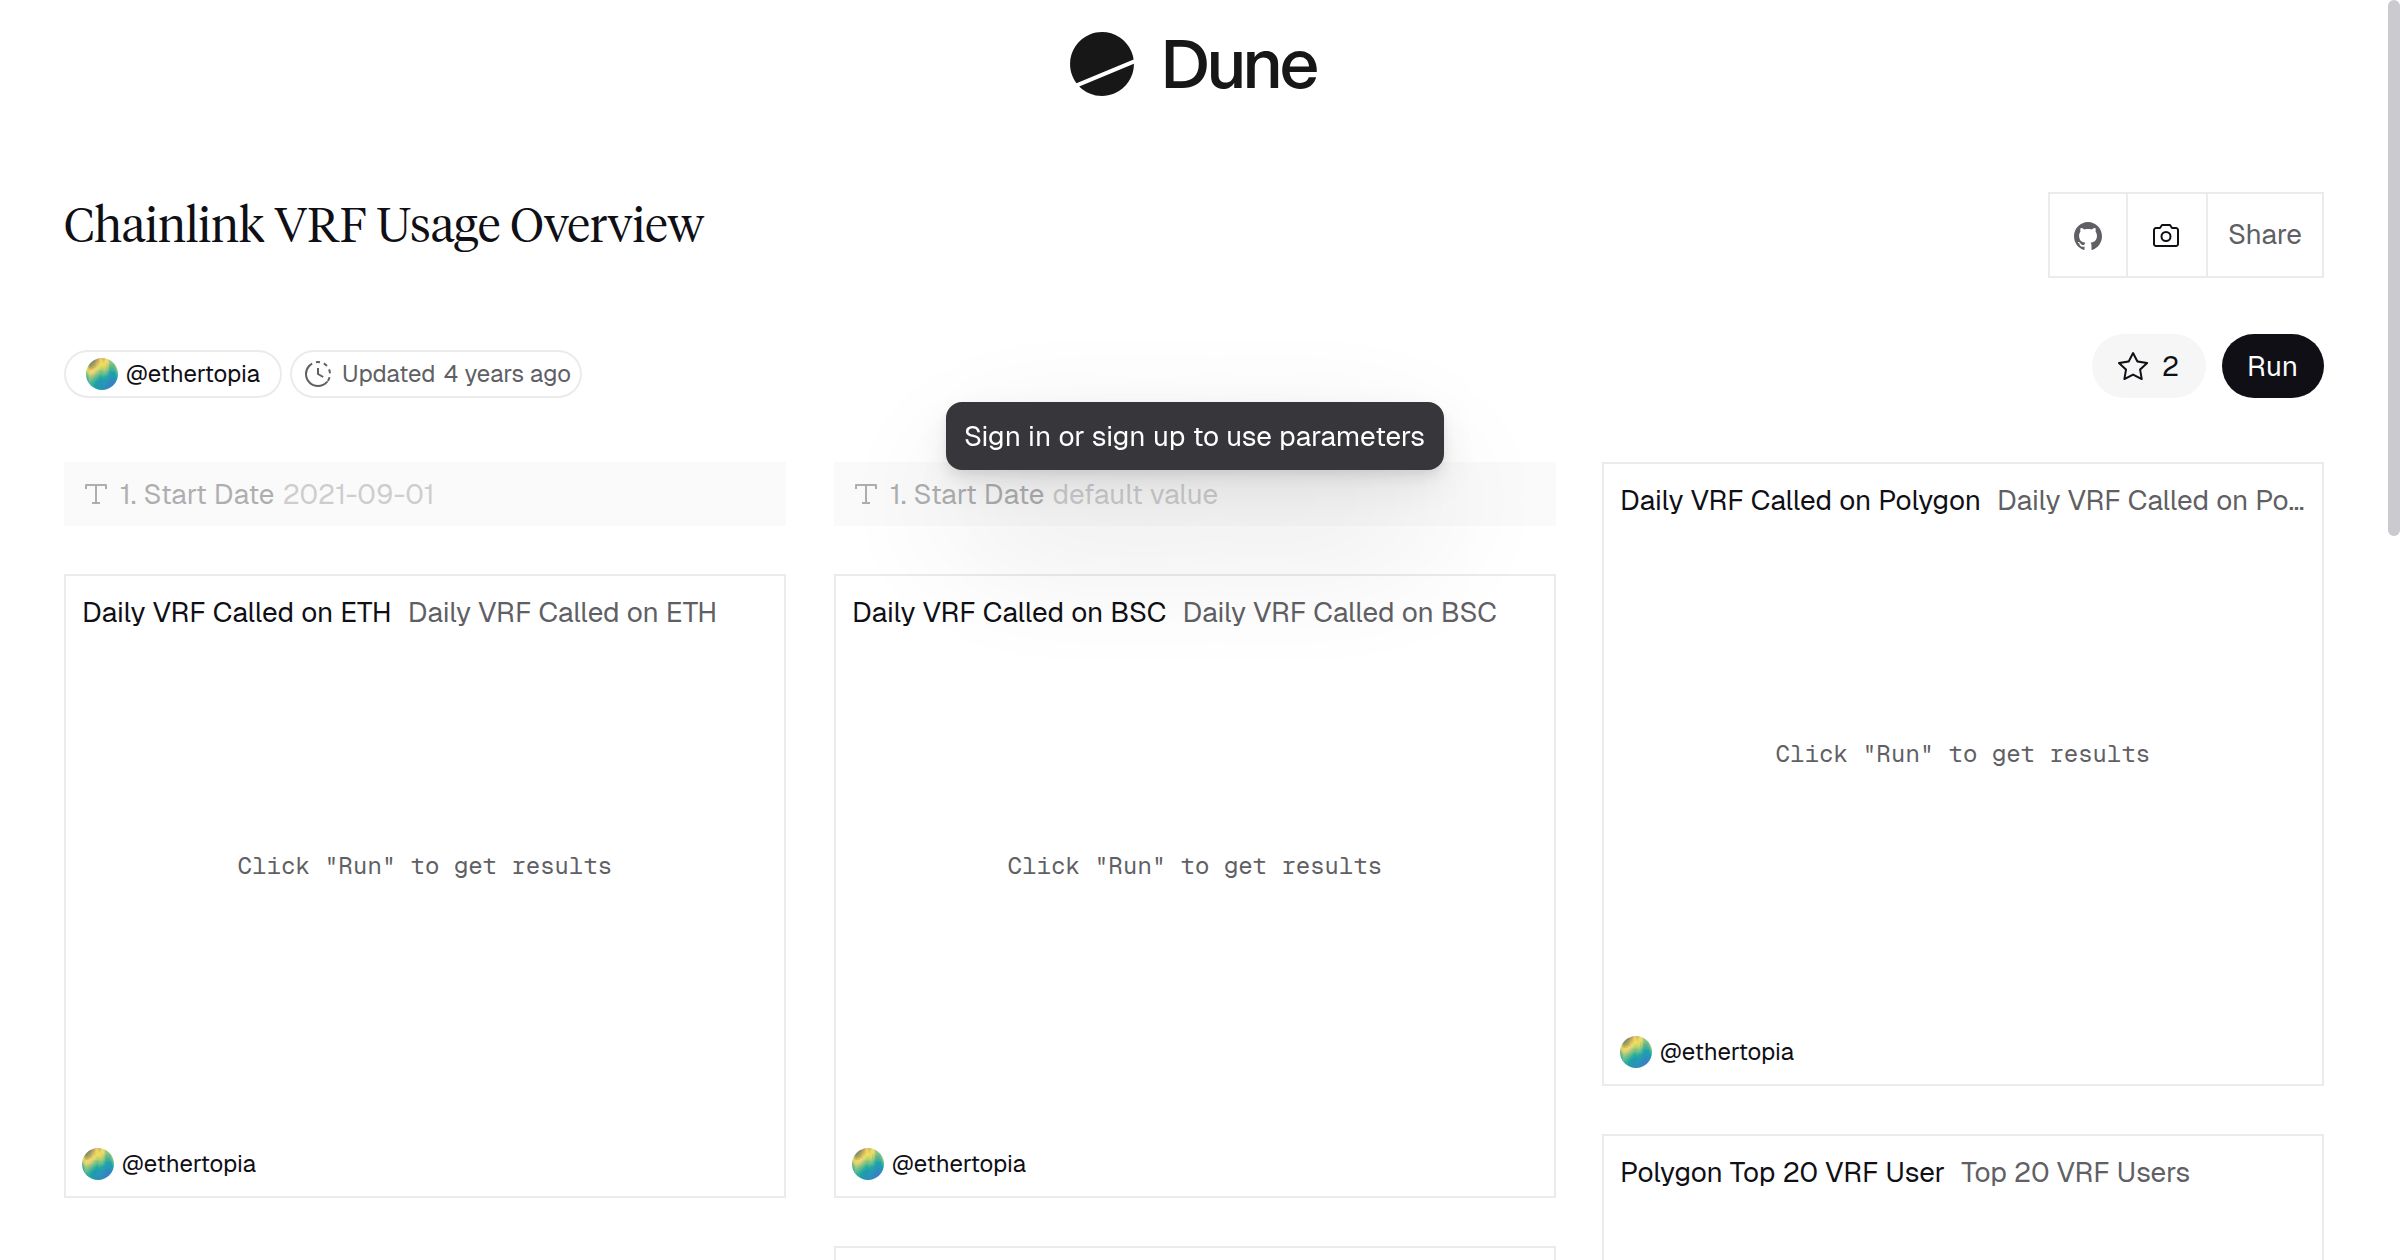The height and width of the screenshot is (1260, 2400).
Task: Open Polygon Top 20 VRF User title
Action: pos(1781,1172)
